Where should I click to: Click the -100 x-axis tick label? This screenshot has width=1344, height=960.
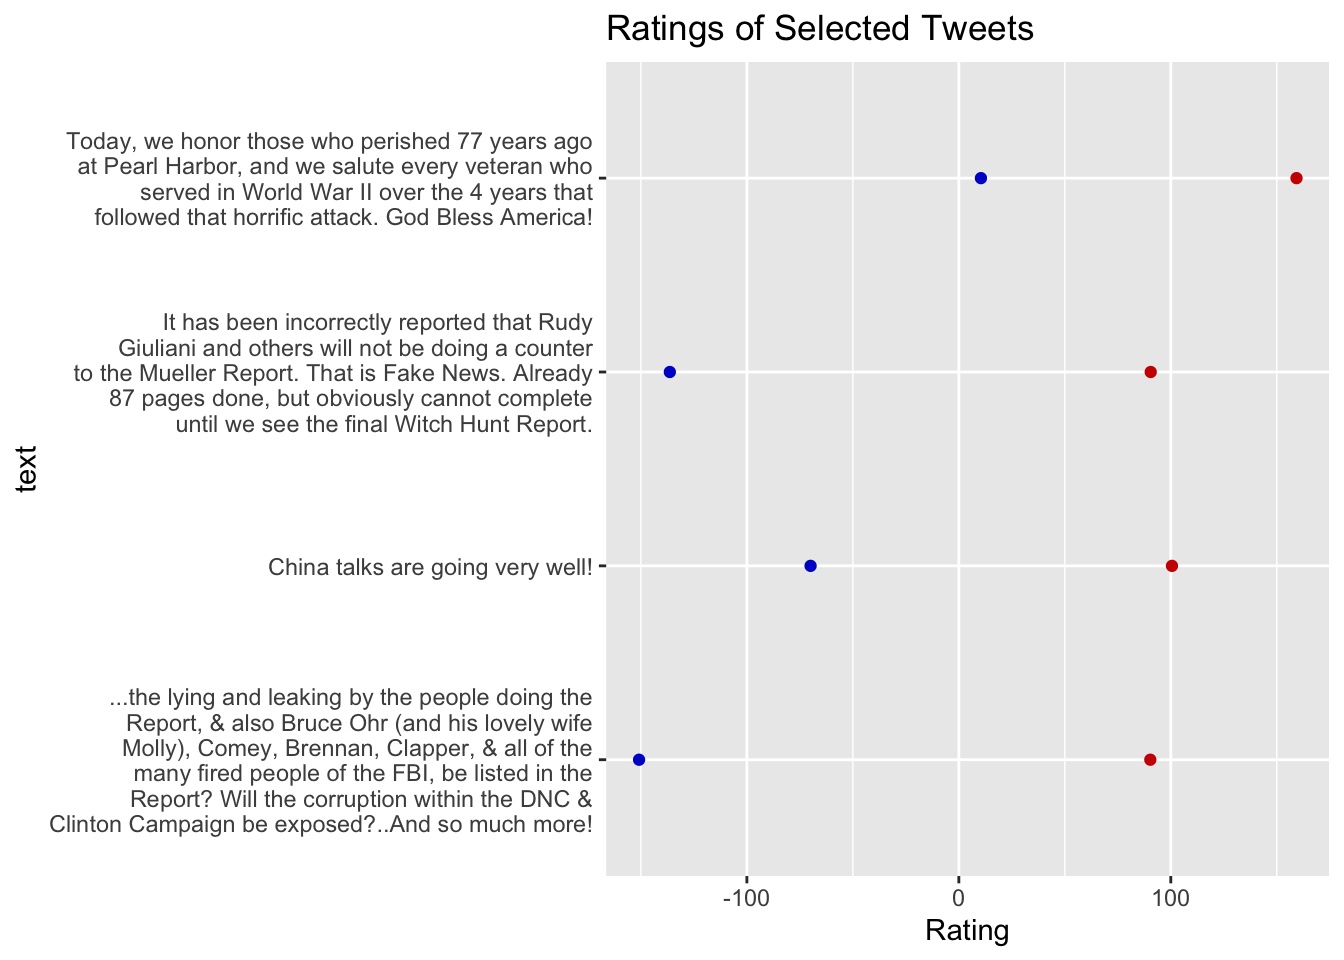pos(746,897)
